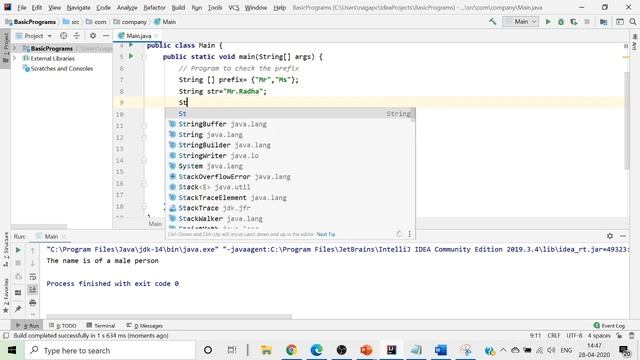Open the Main run configuration dropdown
640x360 pixels.
pos(520,22)
